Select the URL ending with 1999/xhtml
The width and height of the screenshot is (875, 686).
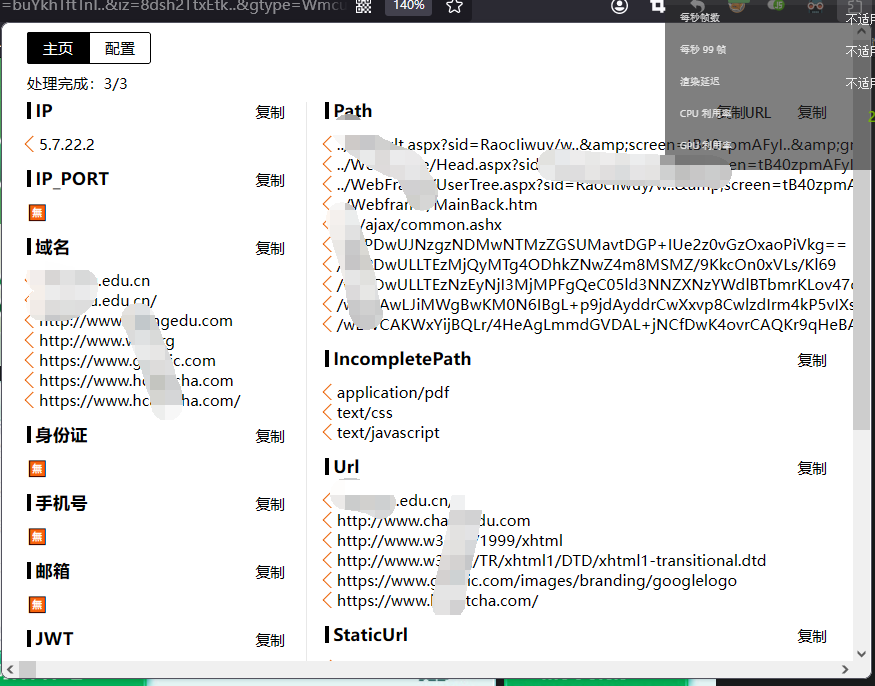point(450,540)
